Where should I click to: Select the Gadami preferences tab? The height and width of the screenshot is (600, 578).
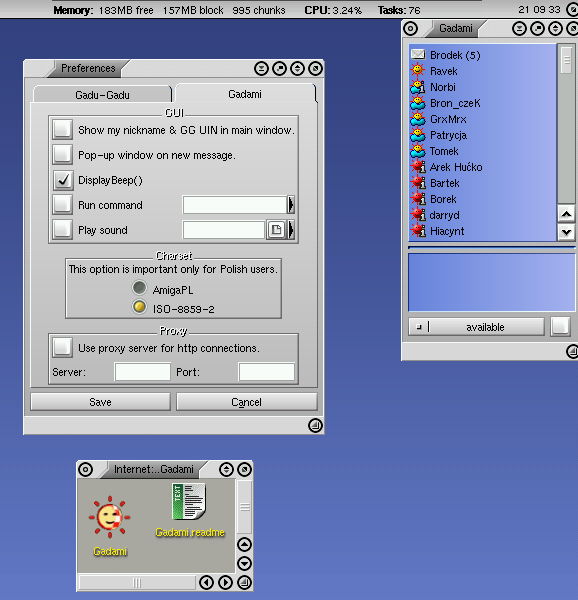pyautogui.click(x=245, y=94)
